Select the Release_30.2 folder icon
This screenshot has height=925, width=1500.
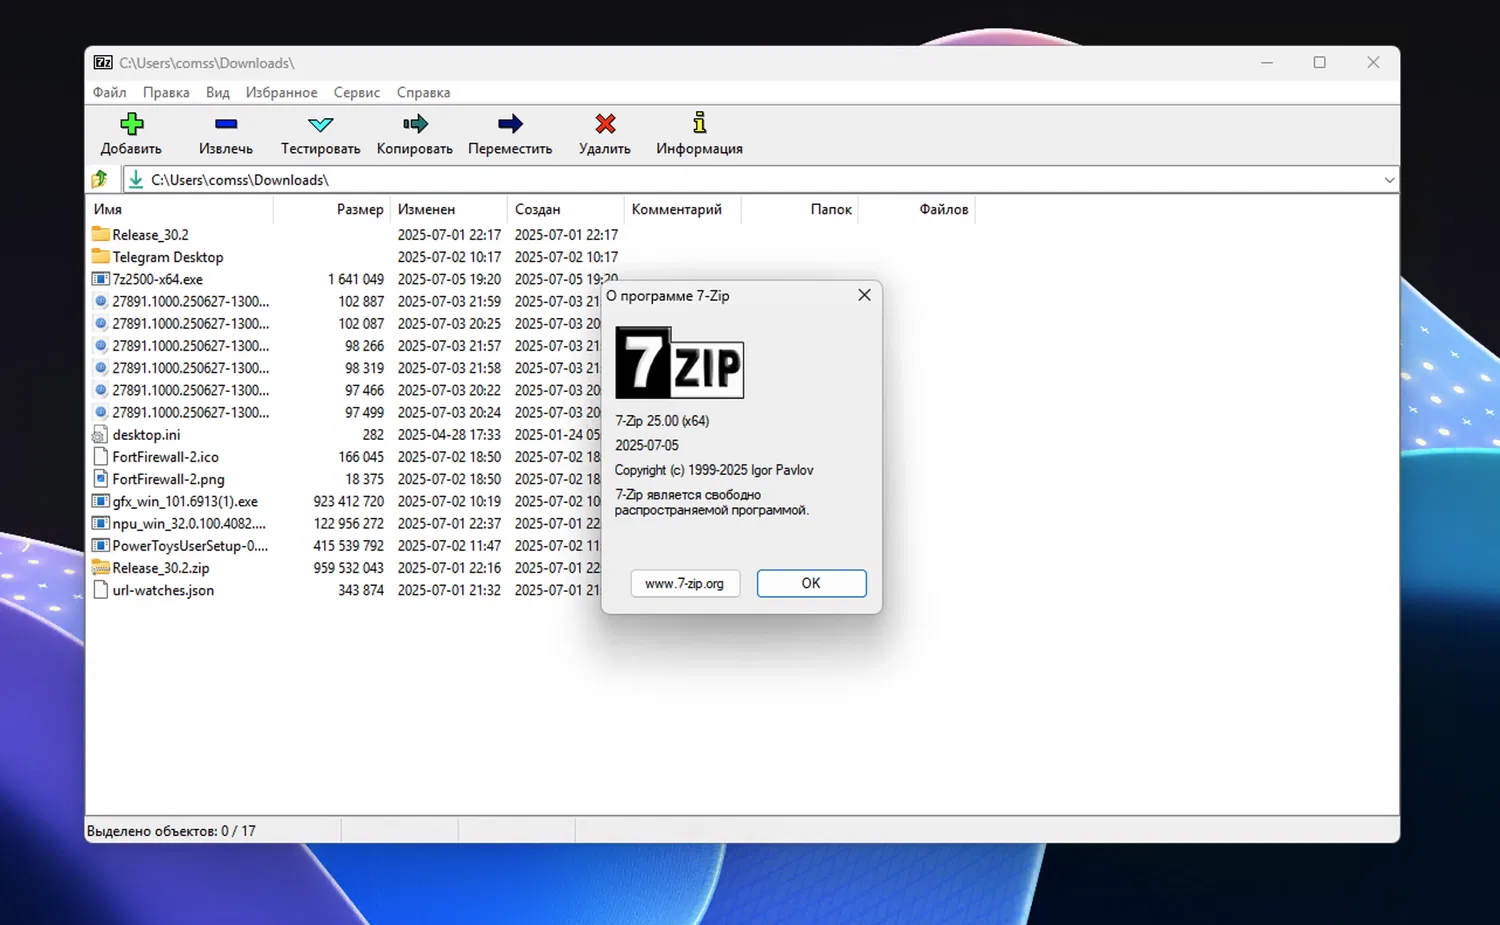pos(100,234)
